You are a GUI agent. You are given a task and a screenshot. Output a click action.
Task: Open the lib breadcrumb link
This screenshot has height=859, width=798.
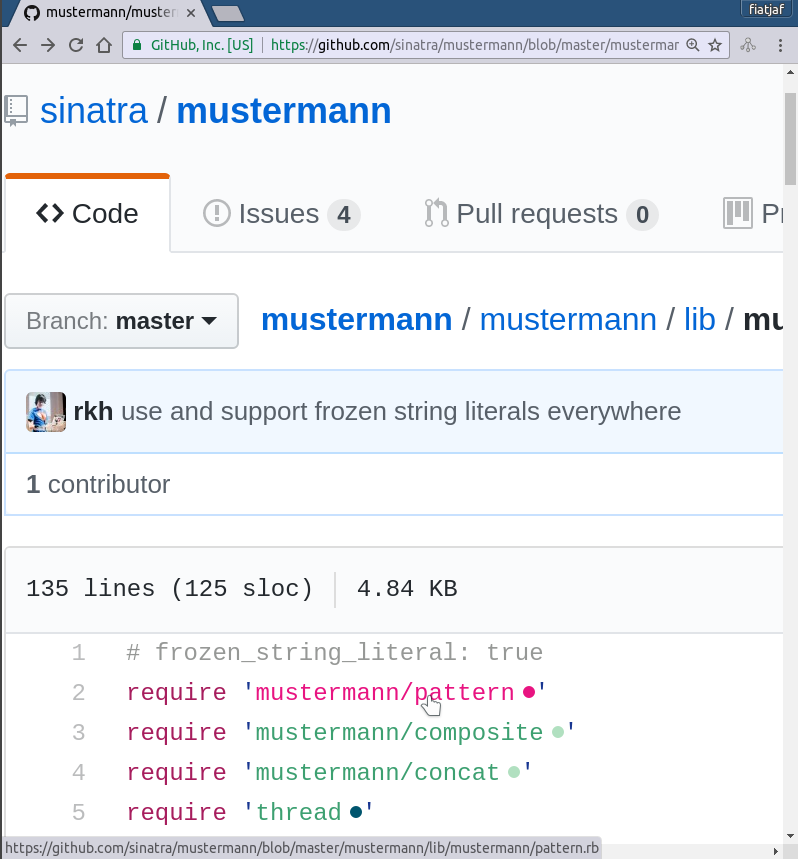click(699, 320)
